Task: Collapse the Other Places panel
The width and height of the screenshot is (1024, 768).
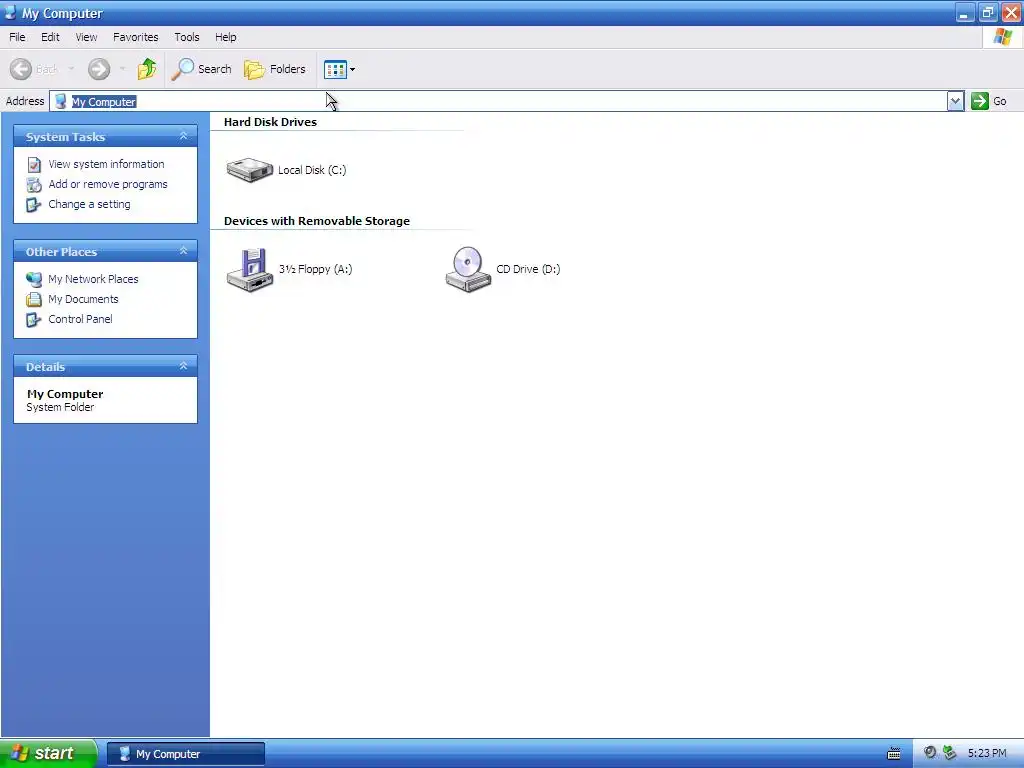Action: point(184,251)
